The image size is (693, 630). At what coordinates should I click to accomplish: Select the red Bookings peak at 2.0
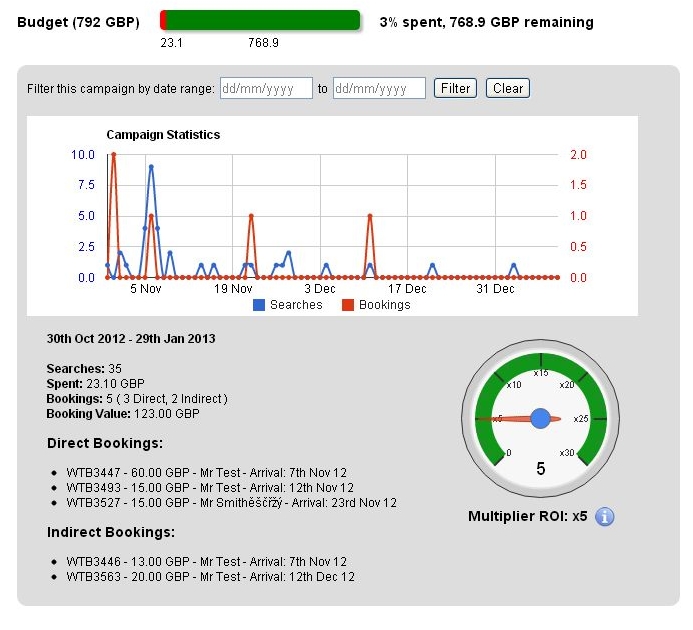click(x=114, y=155)
